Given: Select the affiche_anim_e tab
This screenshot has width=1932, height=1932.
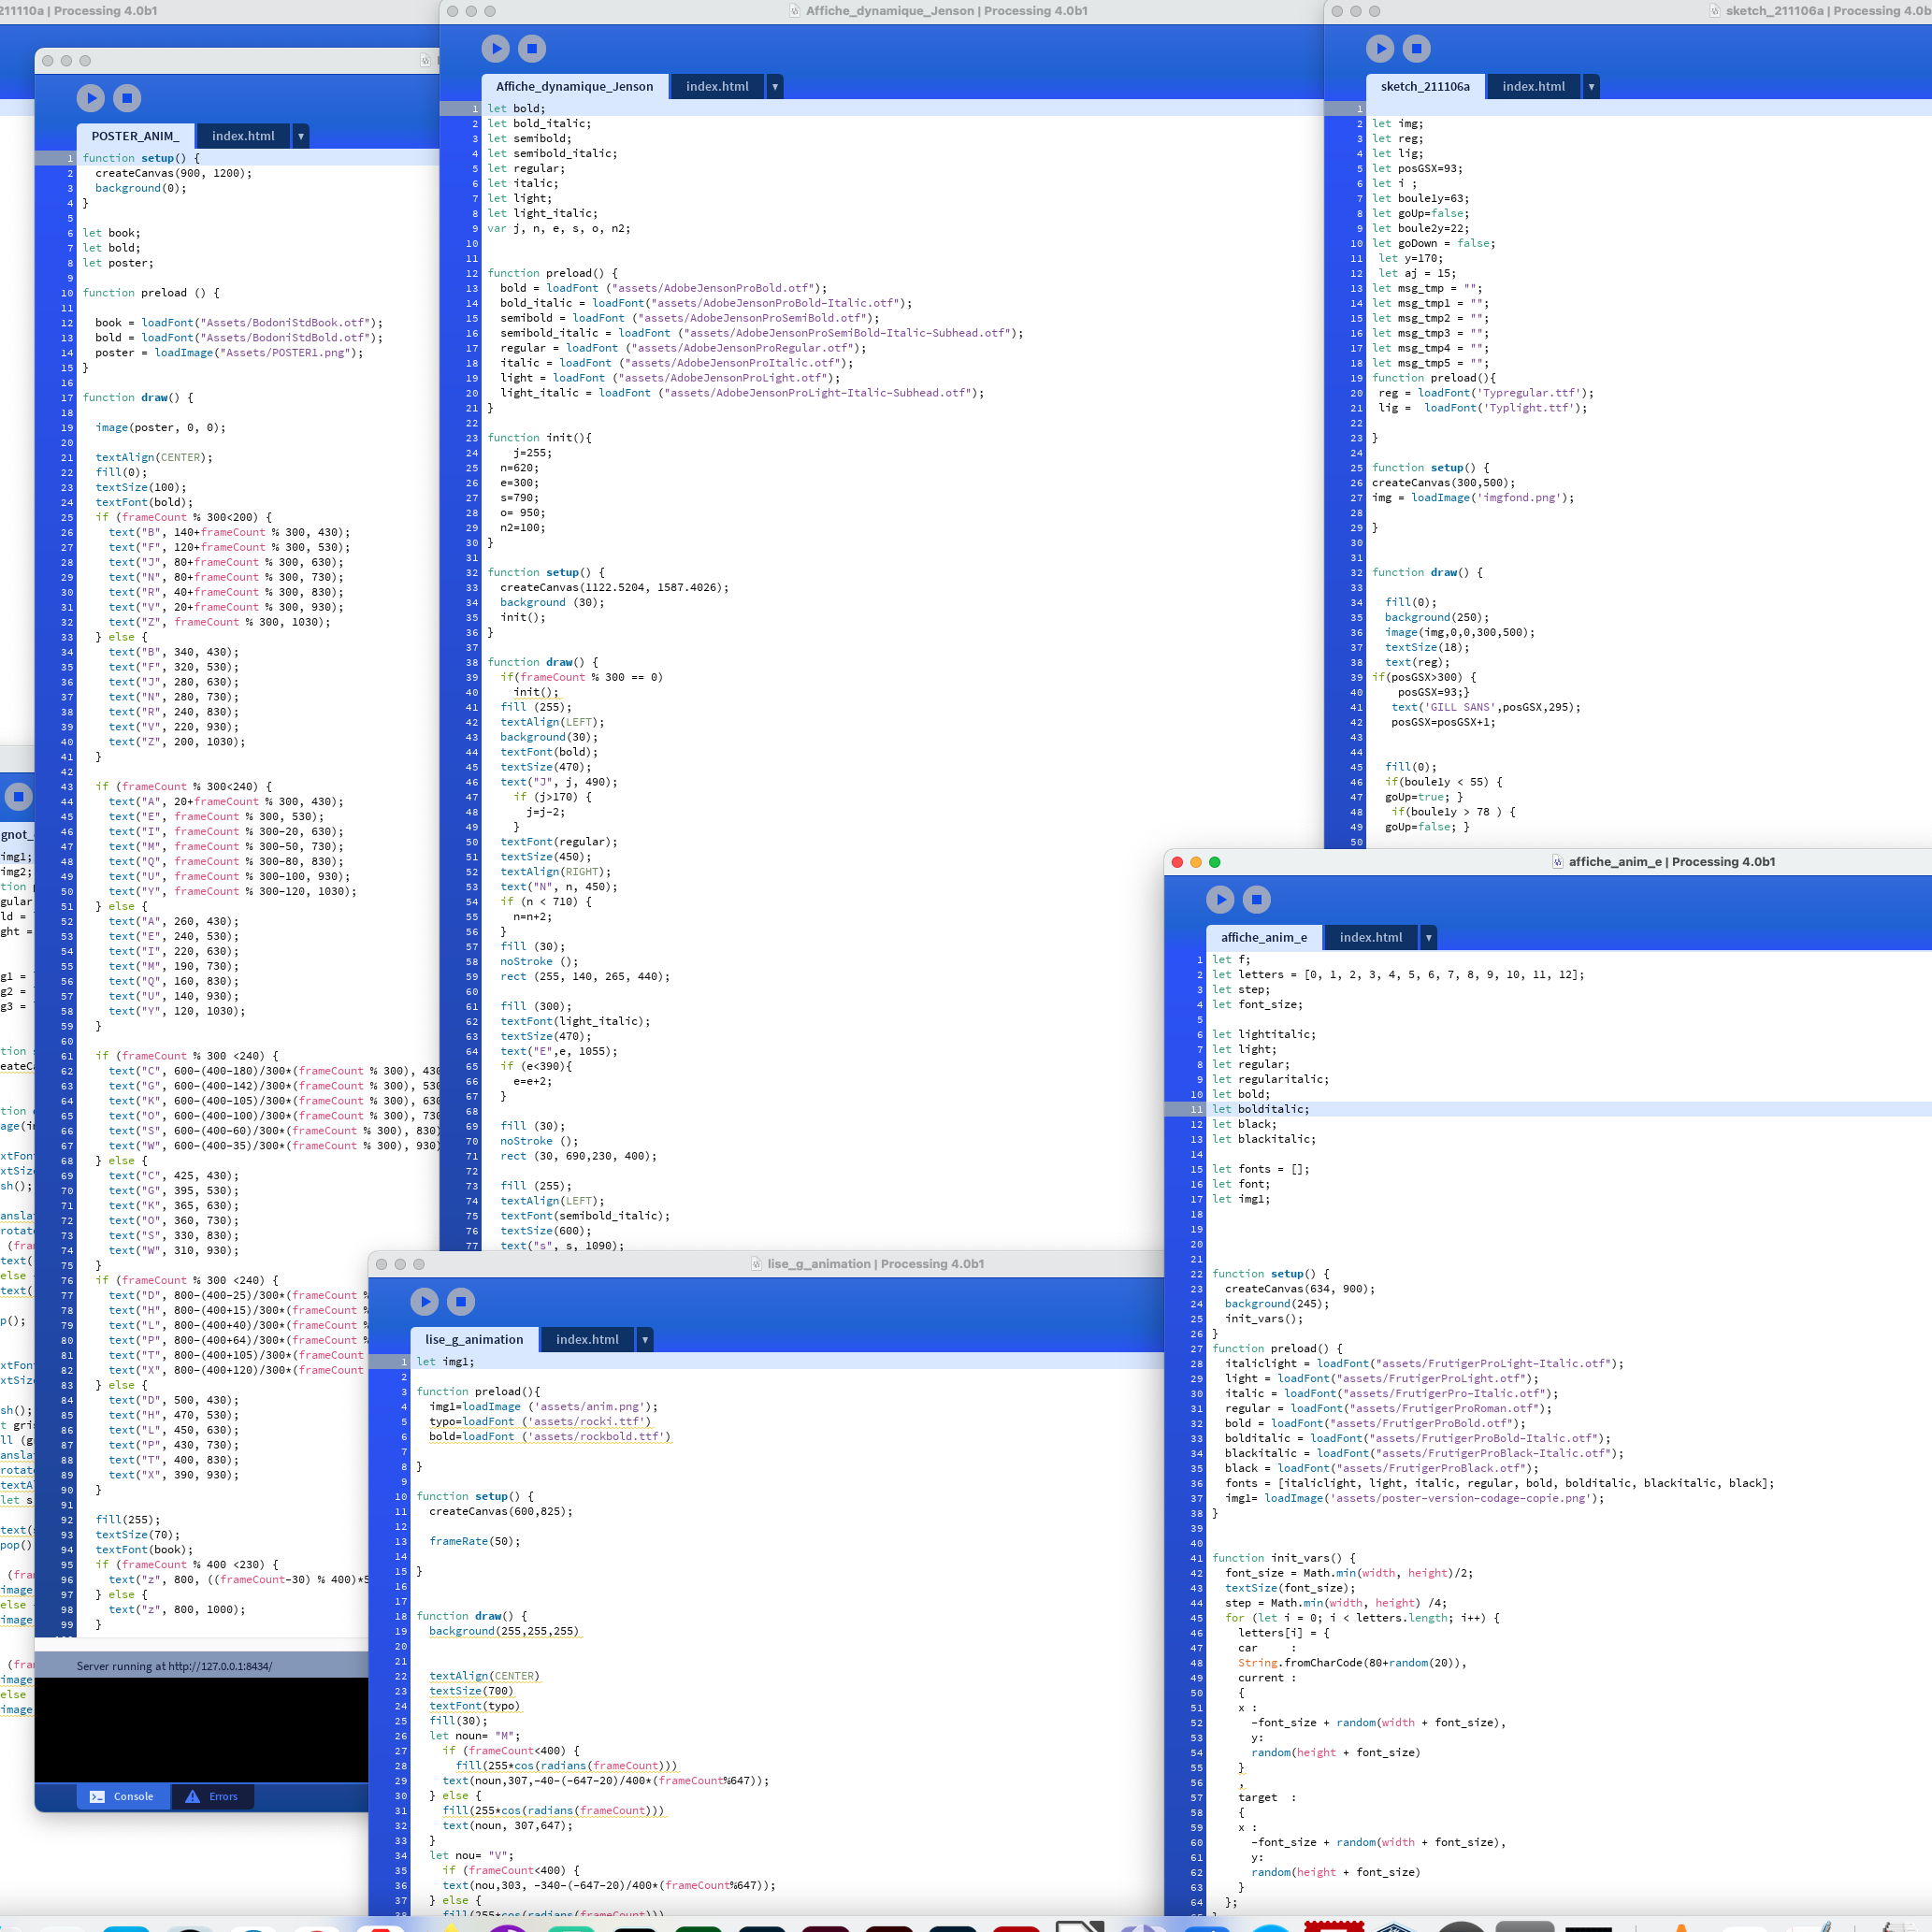Looking at the screenshot, I should [x=1263, y=937].
